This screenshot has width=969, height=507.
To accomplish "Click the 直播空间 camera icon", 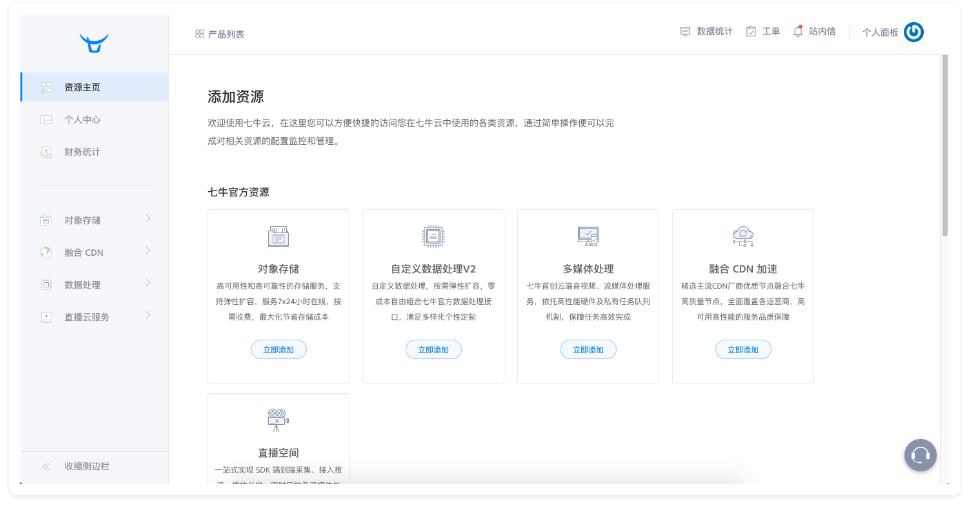I will [278, 420].
